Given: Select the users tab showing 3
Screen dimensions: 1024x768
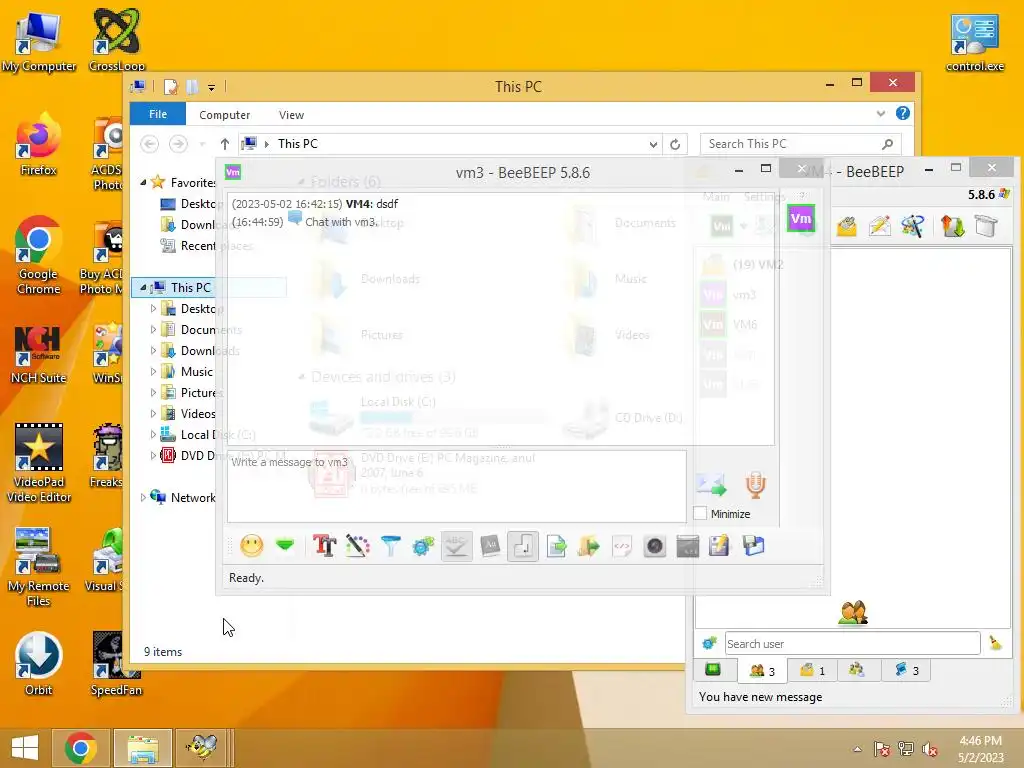Looking at the screenshot, I should point(762,670).
